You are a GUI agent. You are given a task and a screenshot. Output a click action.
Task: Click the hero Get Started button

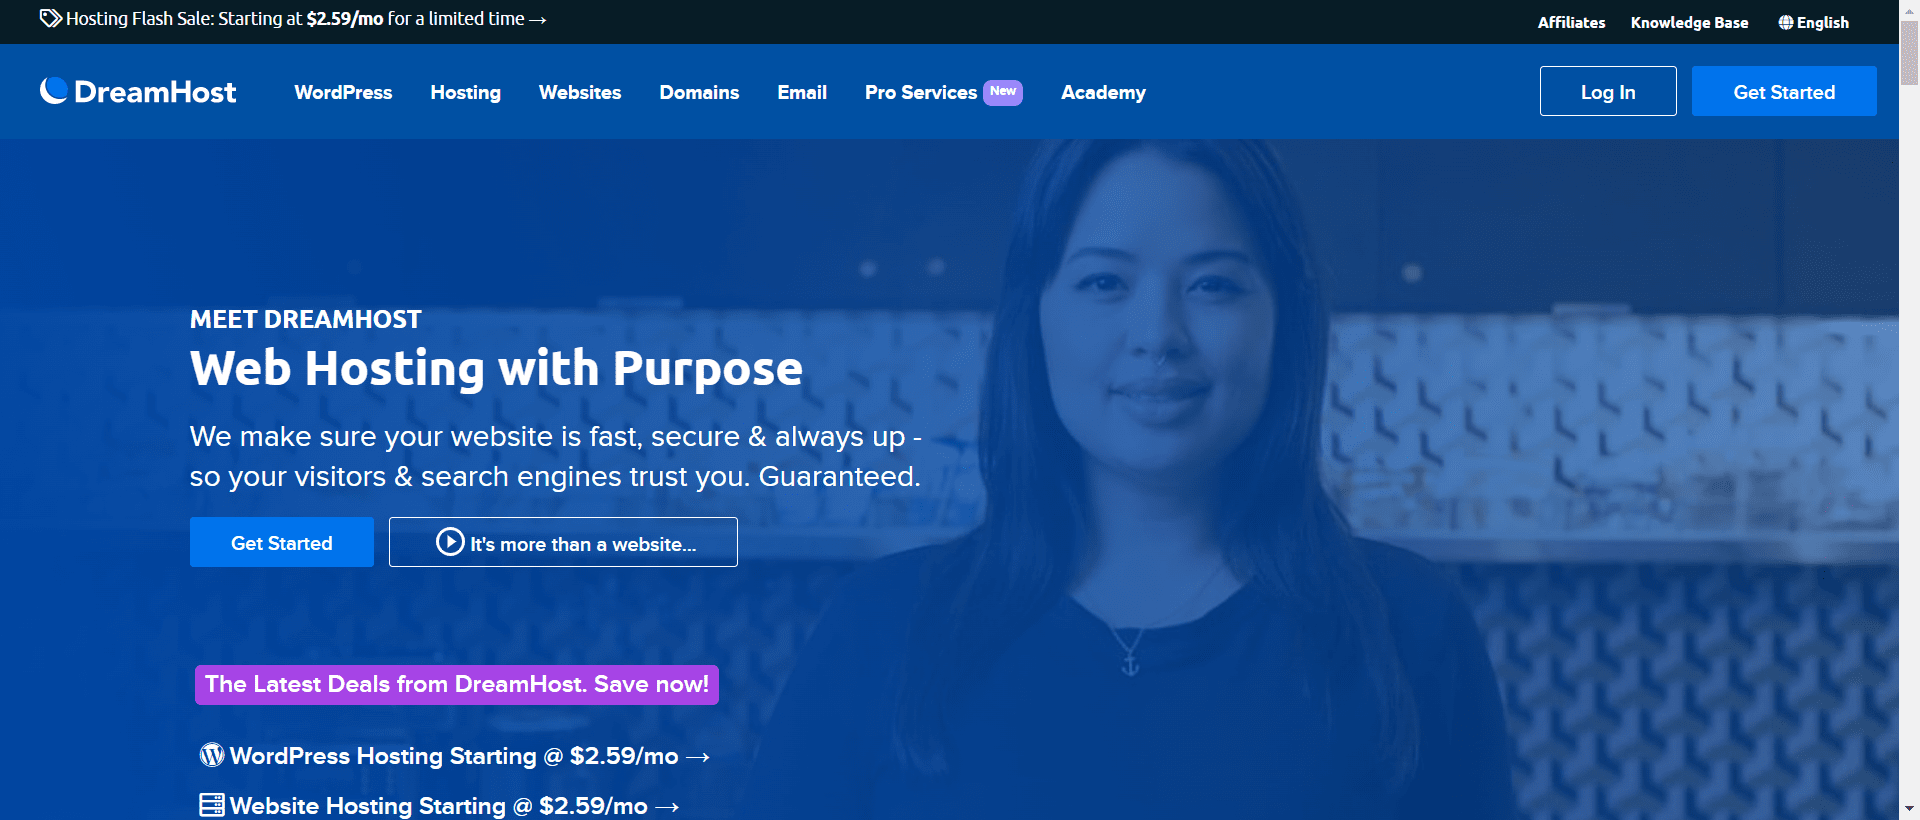point(282,542)
